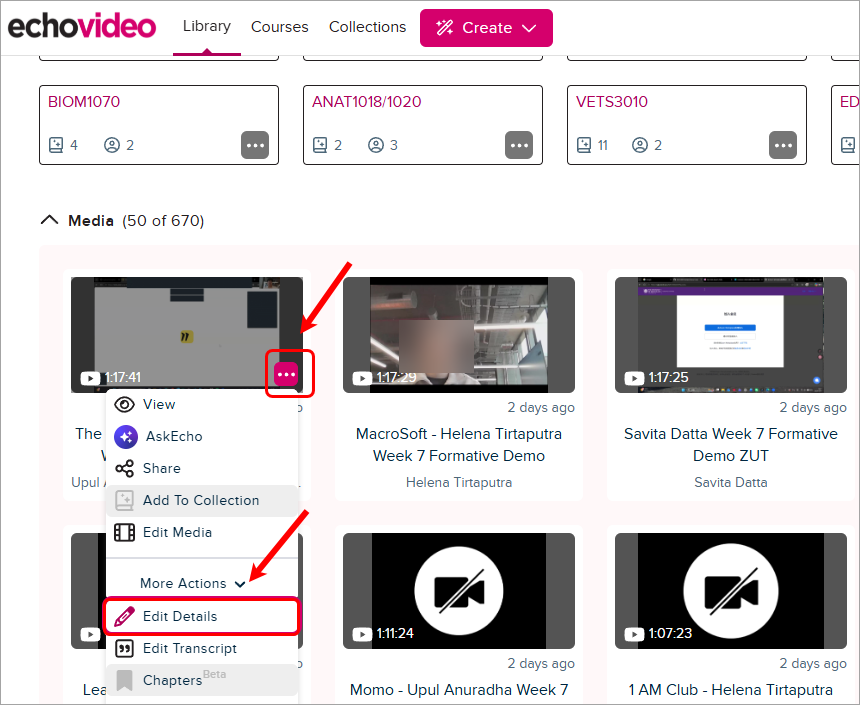Open MacroSoft Helena Tirtaputra video thumbnail
Viewport: 860px width, 705px height.
click(x=459, y=335)
